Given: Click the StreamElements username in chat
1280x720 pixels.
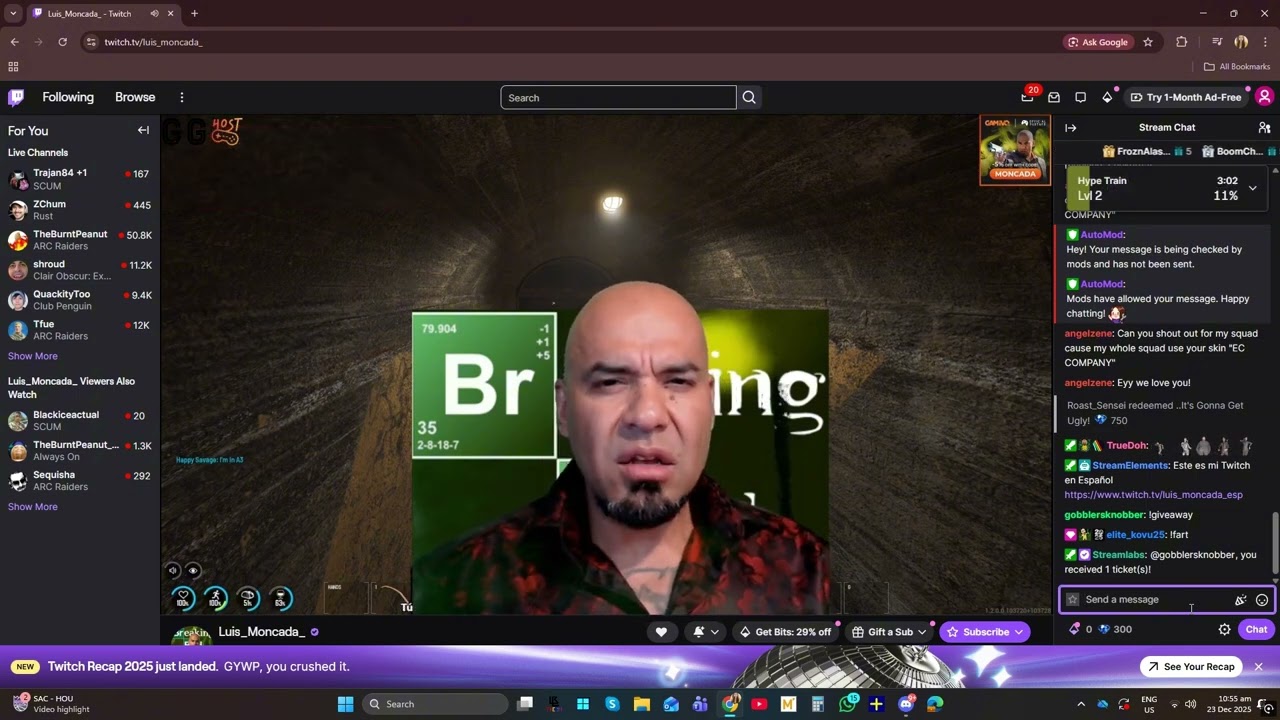Looking at the screenshot, I should tap(1130, 466).
